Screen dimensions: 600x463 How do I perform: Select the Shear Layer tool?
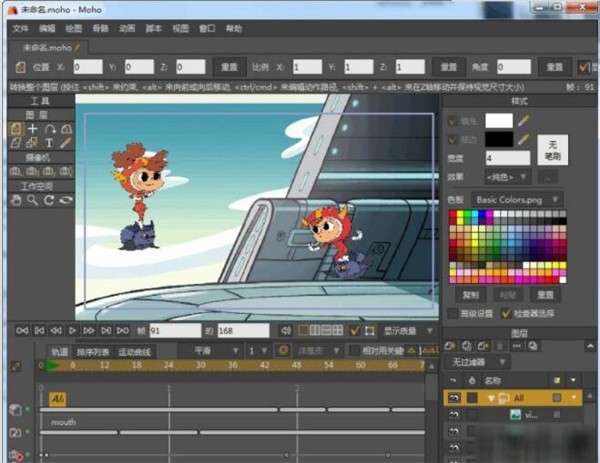15,143
